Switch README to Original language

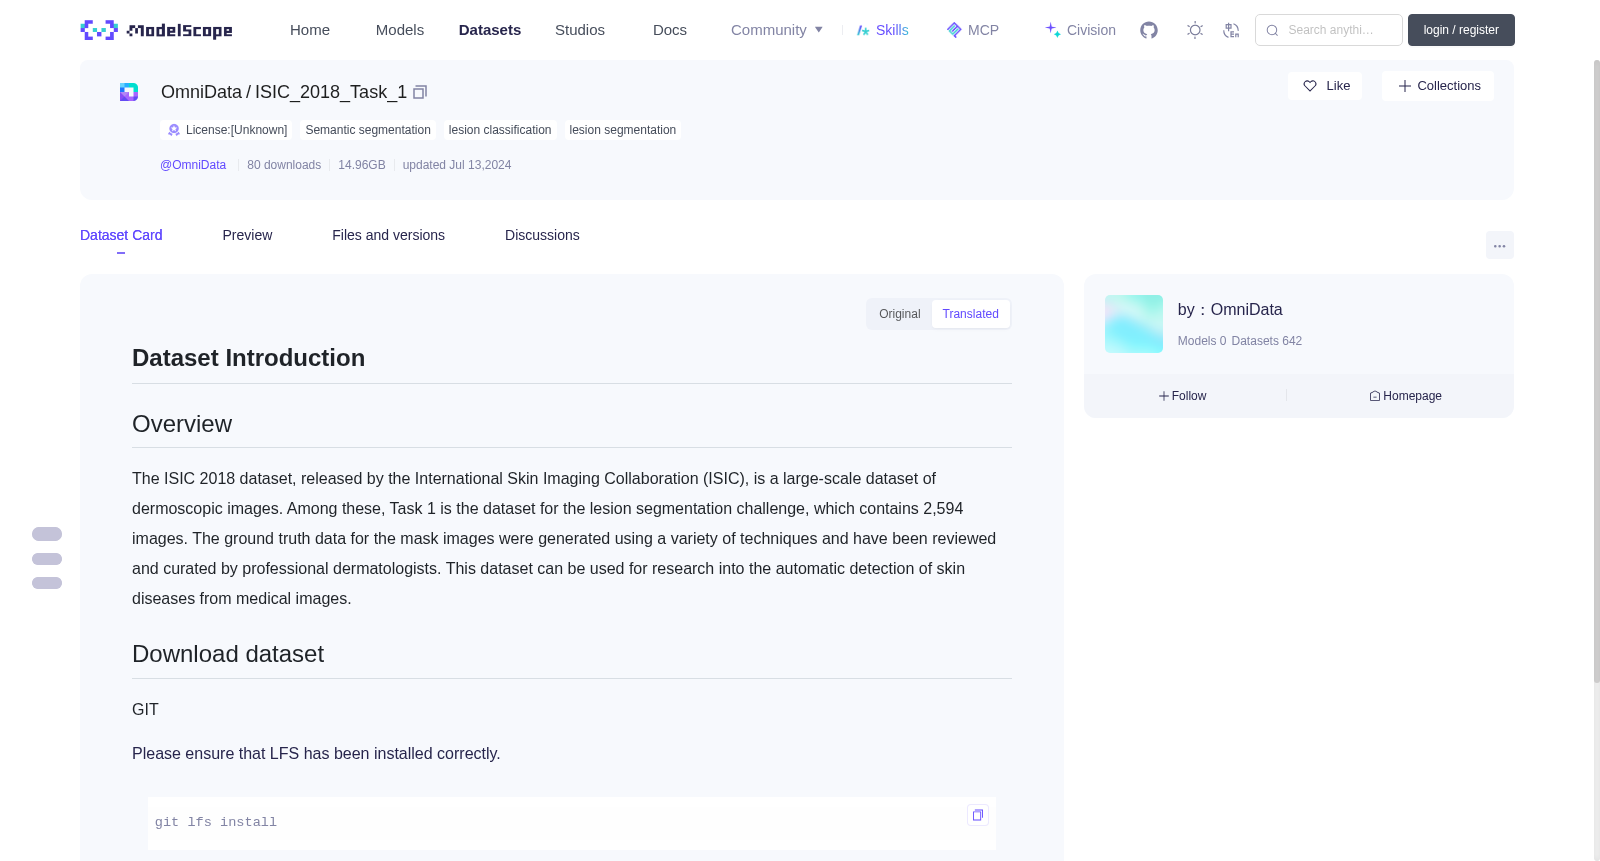pos(899,314)
